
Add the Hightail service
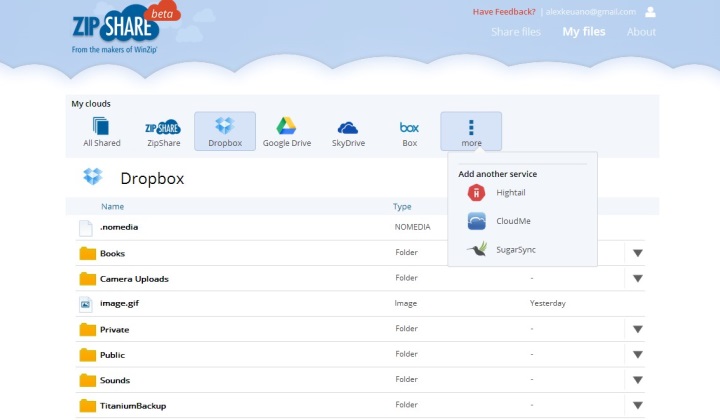point(512,193)
